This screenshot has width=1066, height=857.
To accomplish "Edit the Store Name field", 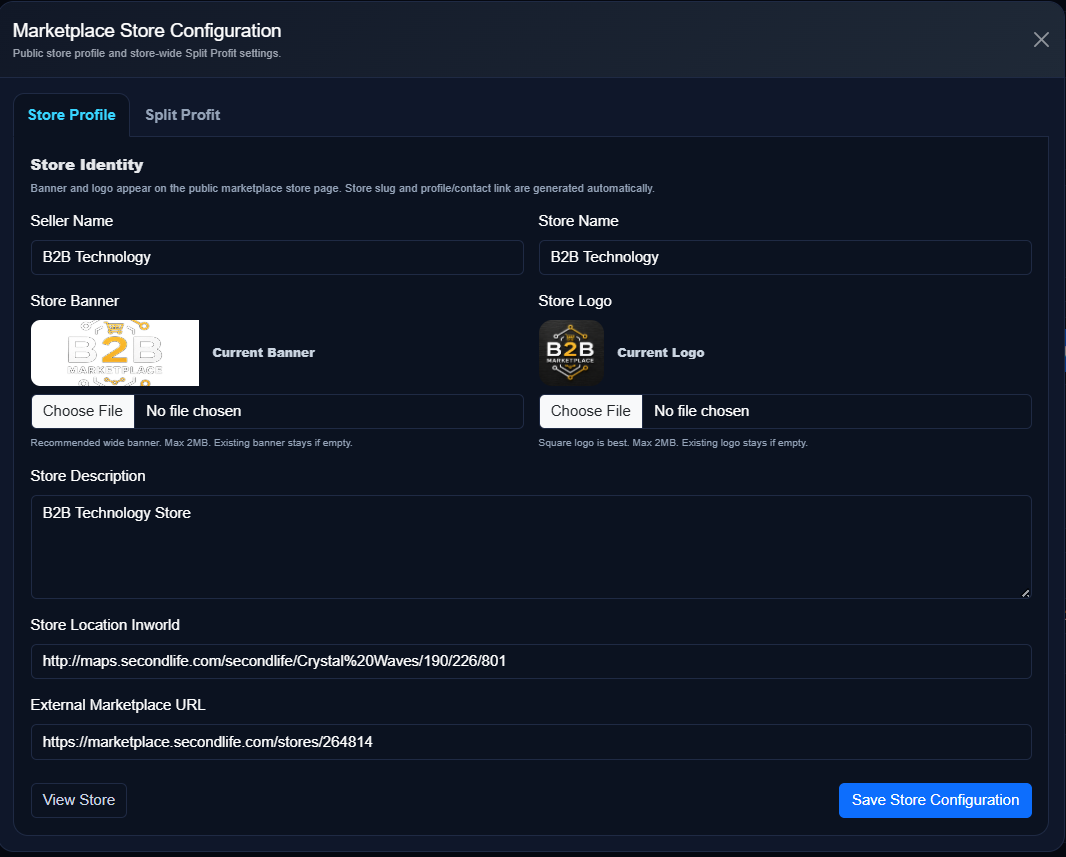I will tap(785, 257).
